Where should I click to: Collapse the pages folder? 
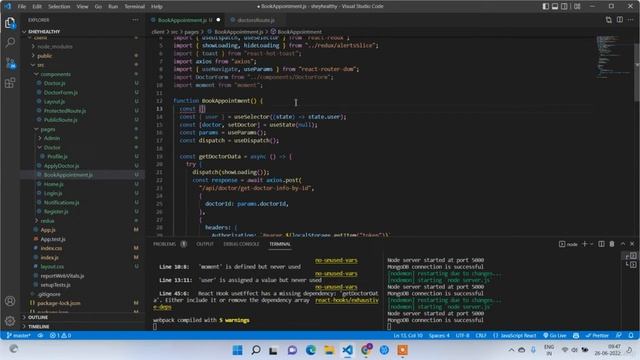pyautogui.click(x=48, y=129)
